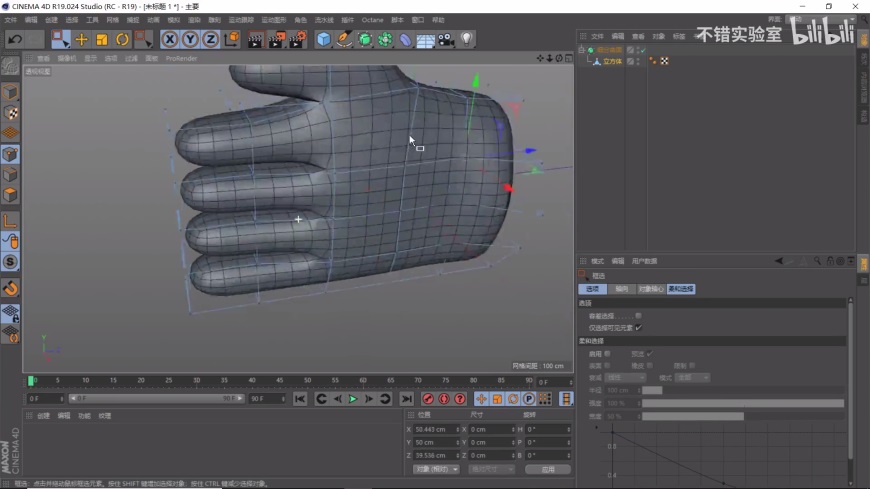Open the 衰减 falloff type dropdown
This screenshot has height=489, width=870.
pyautogui.click(x=627, y=377)
